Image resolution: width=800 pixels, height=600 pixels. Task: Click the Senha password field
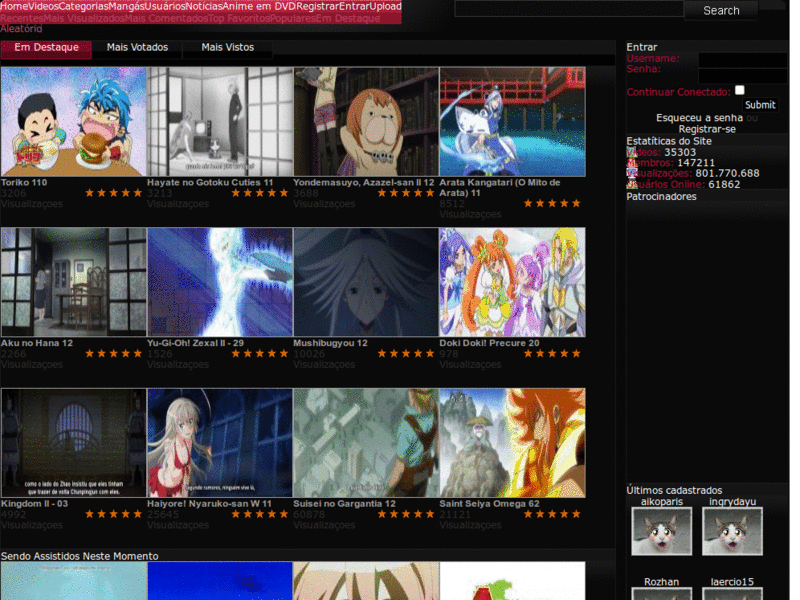click(x=743, y=76)
